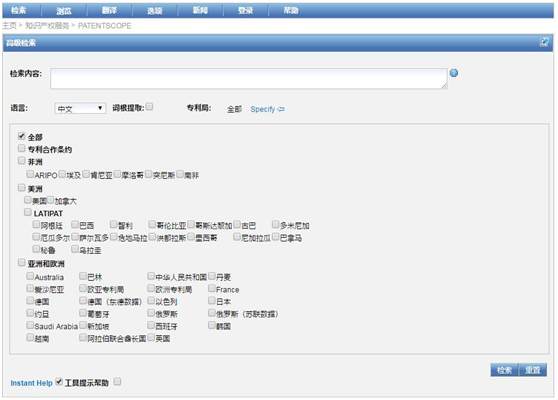Tick the 美国 checkbox

[x=28, y=200]
